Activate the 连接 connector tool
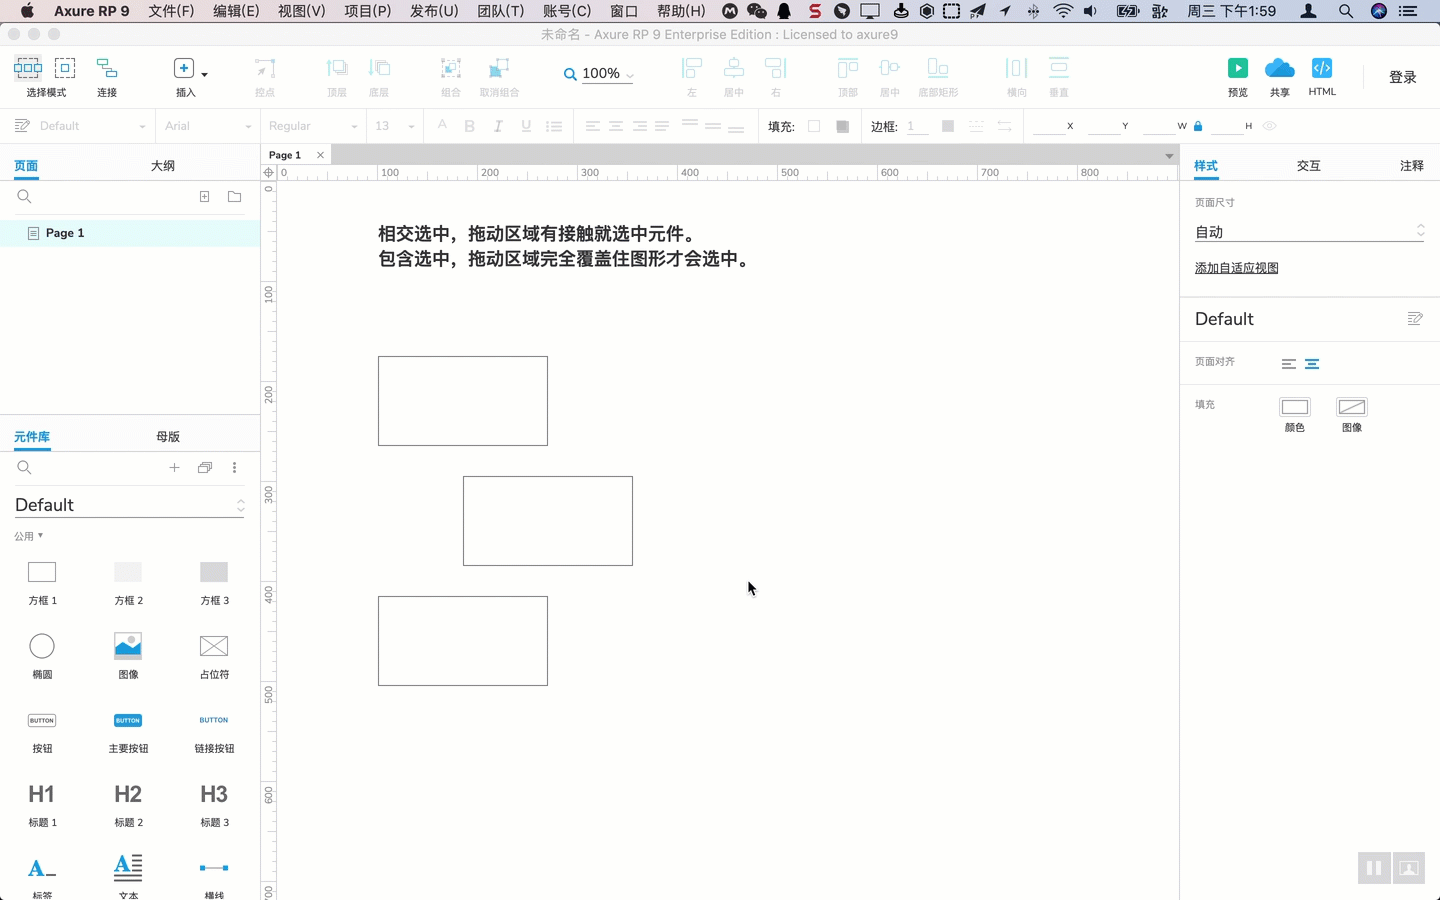The height and width of the screenshot is (900, 1440). (107, 68)
